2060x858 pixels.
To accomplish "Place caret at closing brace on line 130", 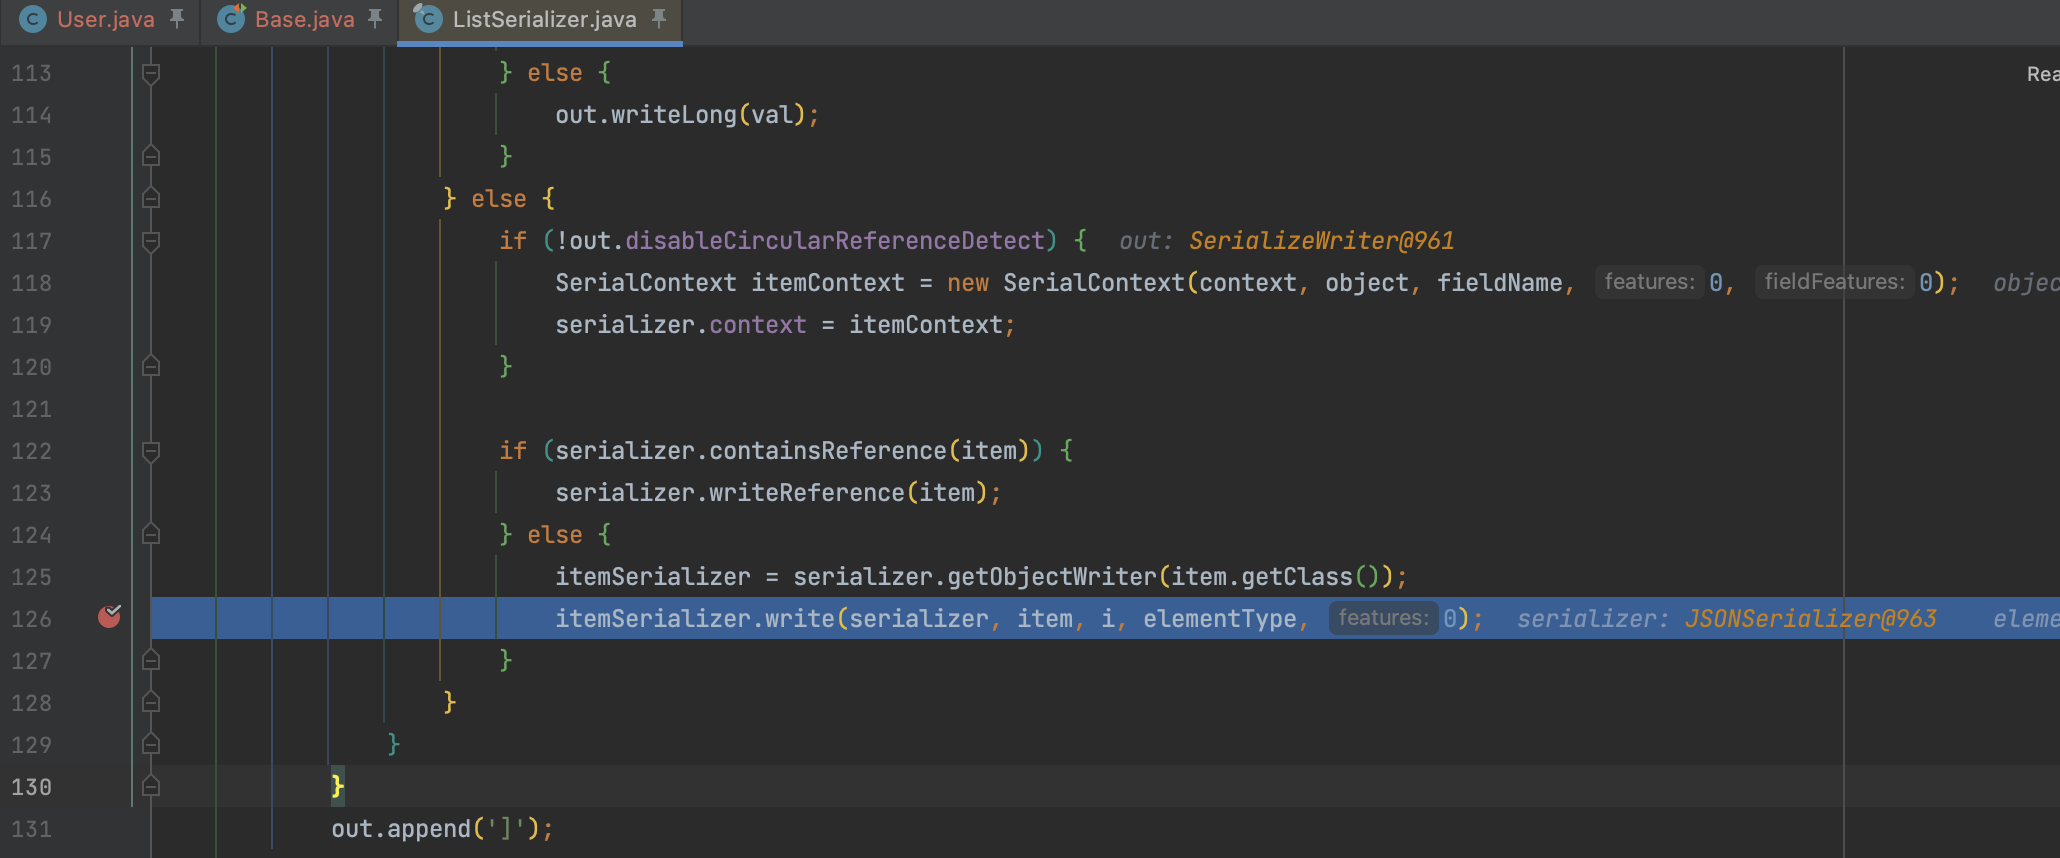I will point(338,786).
